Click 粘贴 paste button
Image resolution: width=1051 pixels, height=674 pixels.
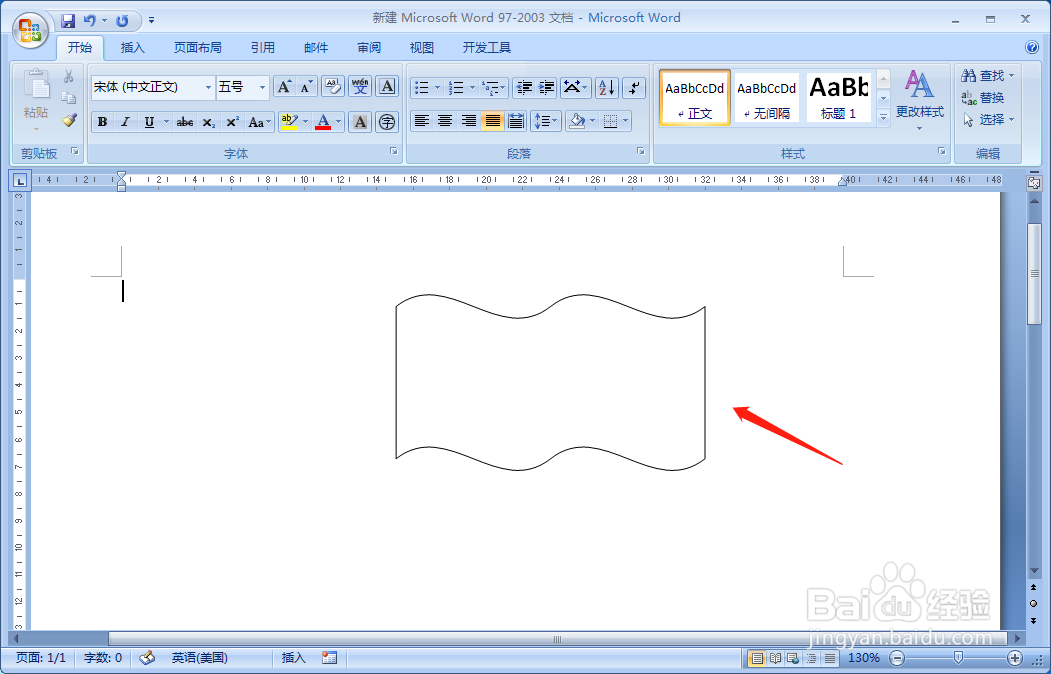[x=36, y=100]
